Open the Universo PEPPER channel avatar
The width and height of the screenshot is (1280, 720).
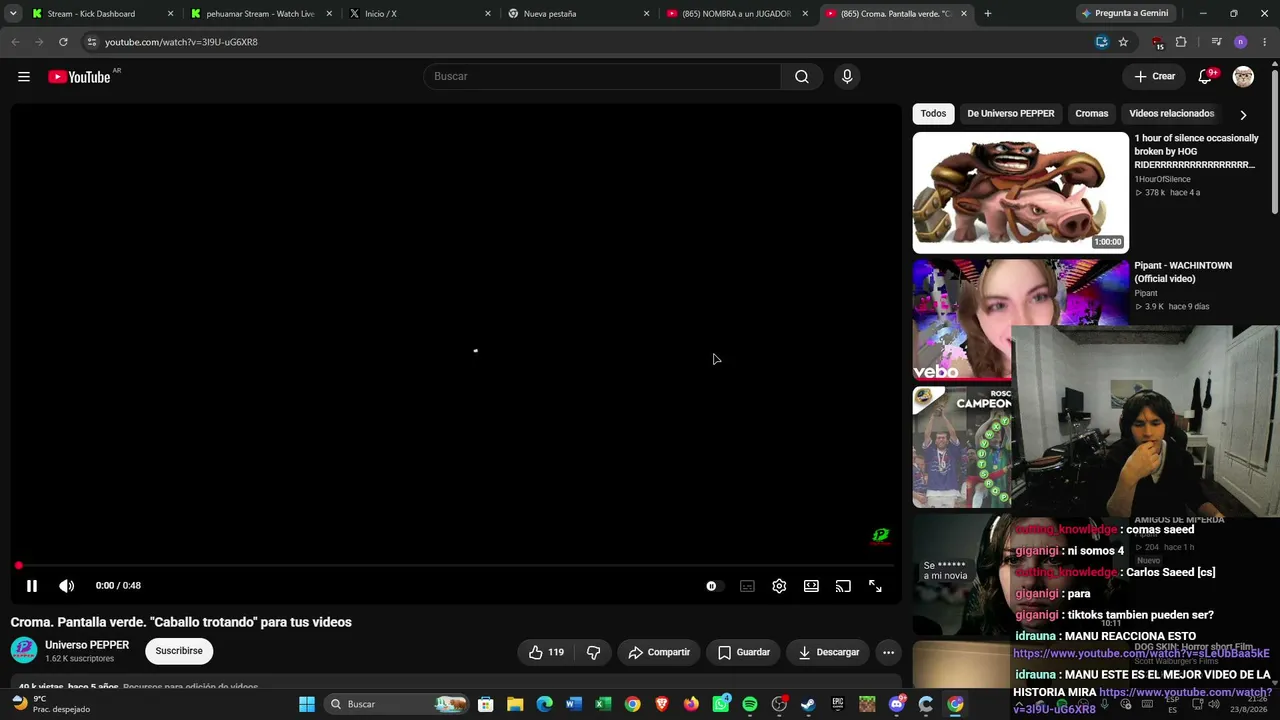[24, 651]
